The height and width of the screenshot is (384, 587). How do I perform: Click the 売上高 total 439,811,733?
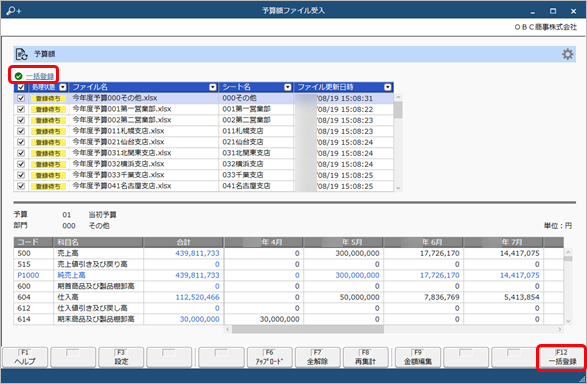click(x=197, y=253)
